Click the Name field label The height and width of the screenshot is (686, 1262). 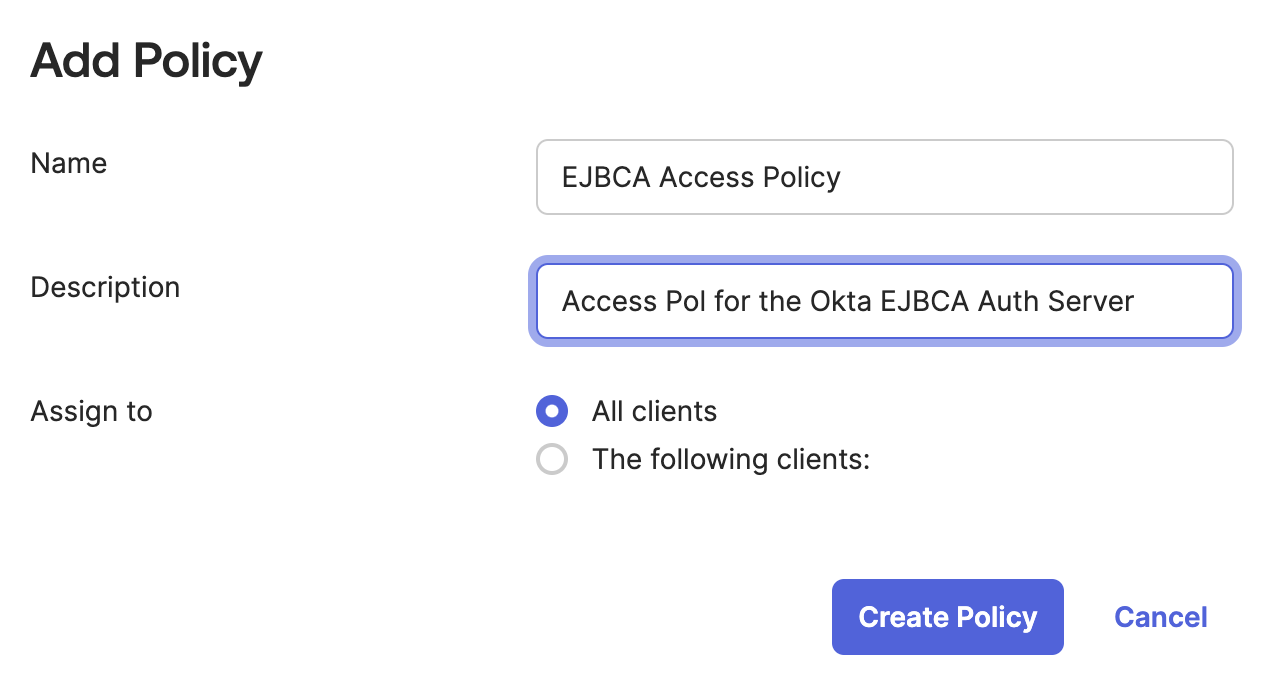pos(69,163)
